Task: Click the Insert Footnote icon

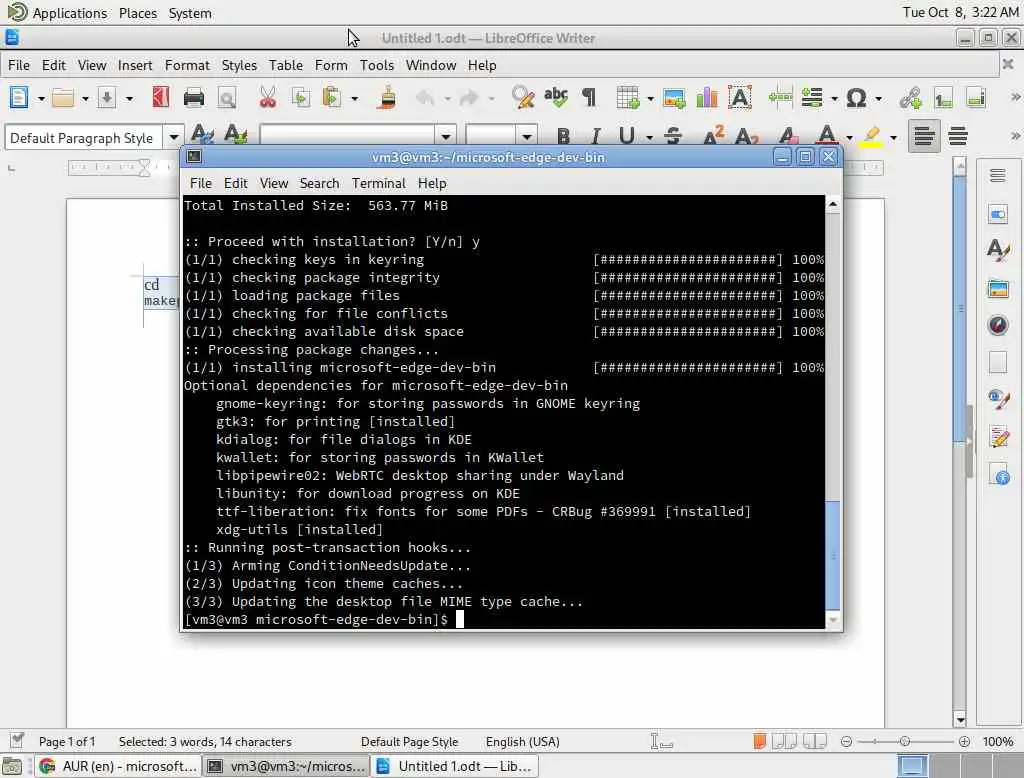Action: [x=944, y=98]
